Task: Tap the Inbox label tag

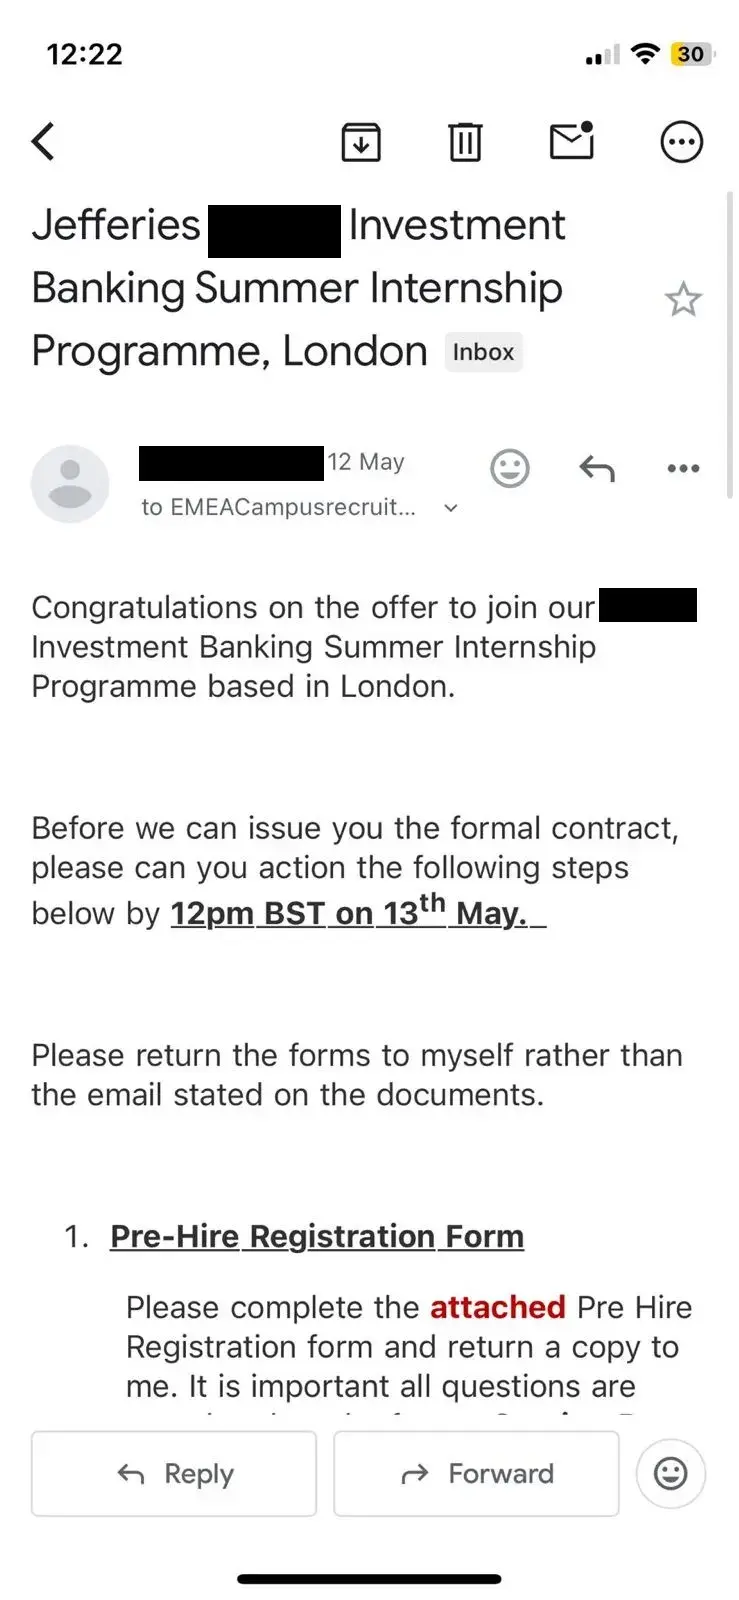Action: click(483, 352)
